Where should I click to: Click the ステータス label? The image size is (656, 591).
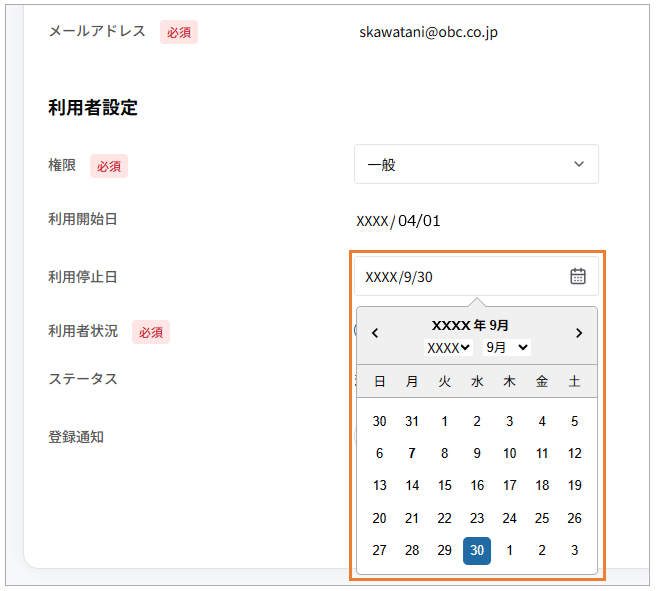point(83,379)
